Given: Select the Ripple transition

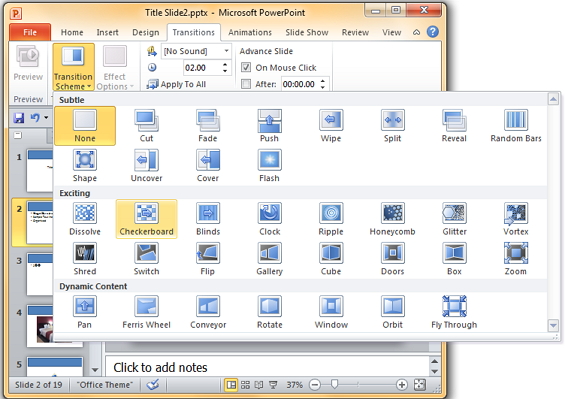Looking at the screenshot, I should 331,219.
